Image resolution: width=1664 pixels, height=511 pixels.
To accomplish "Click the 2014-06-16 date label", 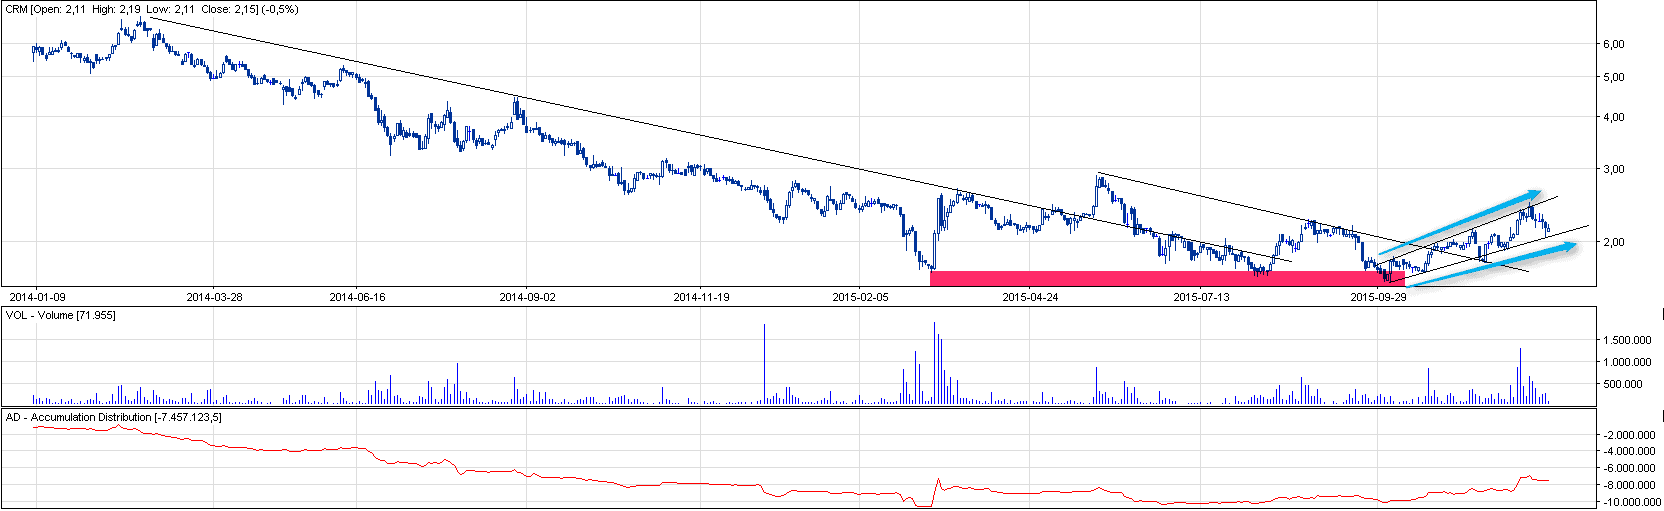I will (x=357, y=297).
